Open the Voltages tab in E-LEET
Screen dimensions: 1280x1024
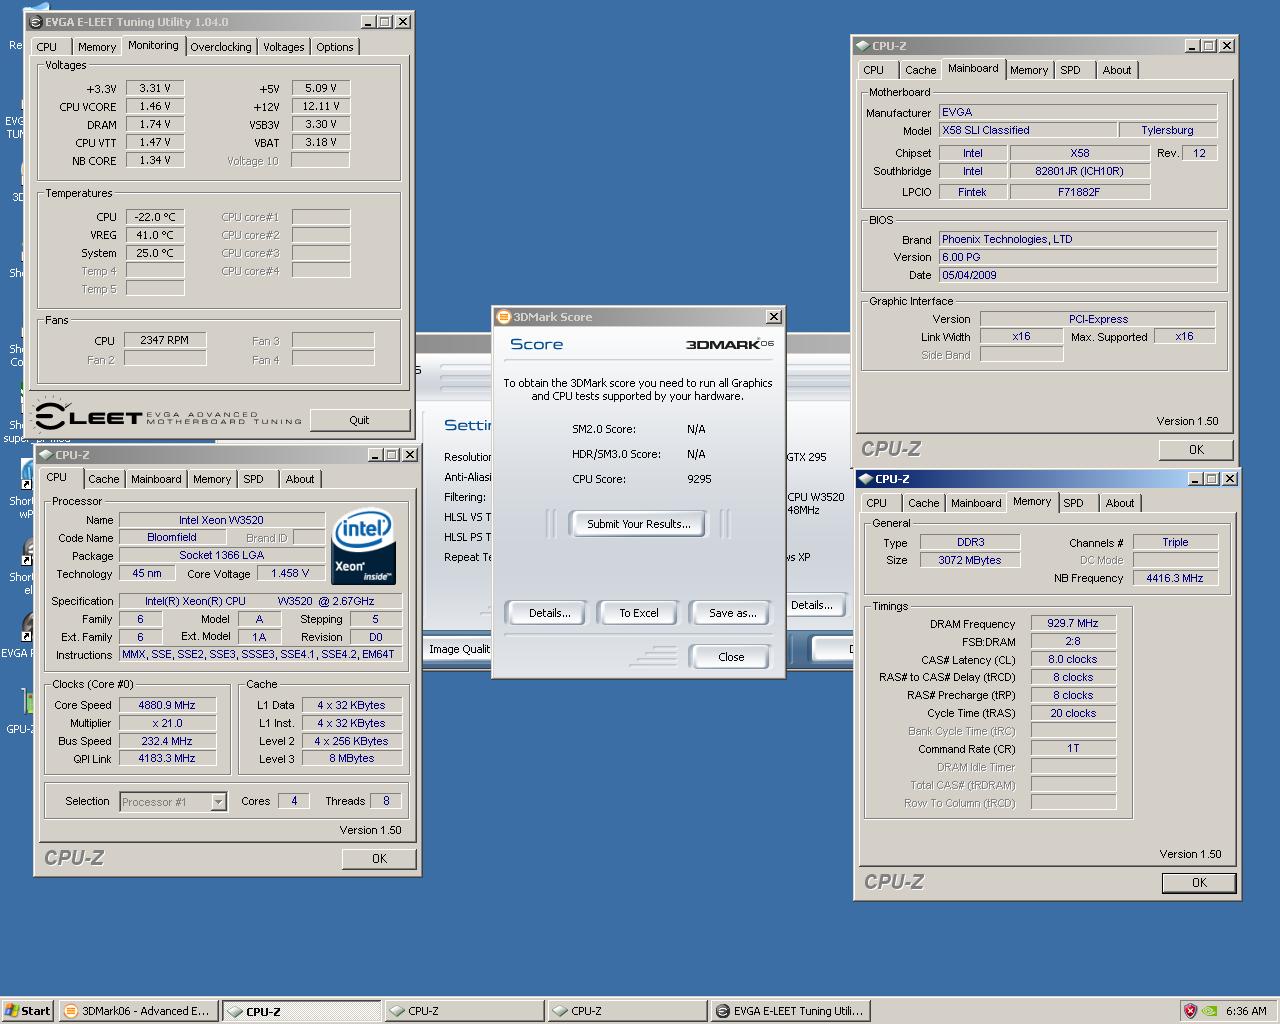pos(283,47)
